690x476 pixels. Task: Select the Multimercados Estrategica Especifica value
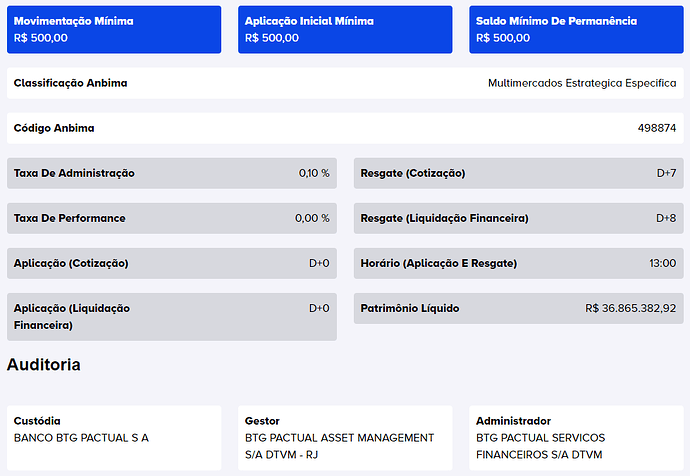tap(582, 83)
